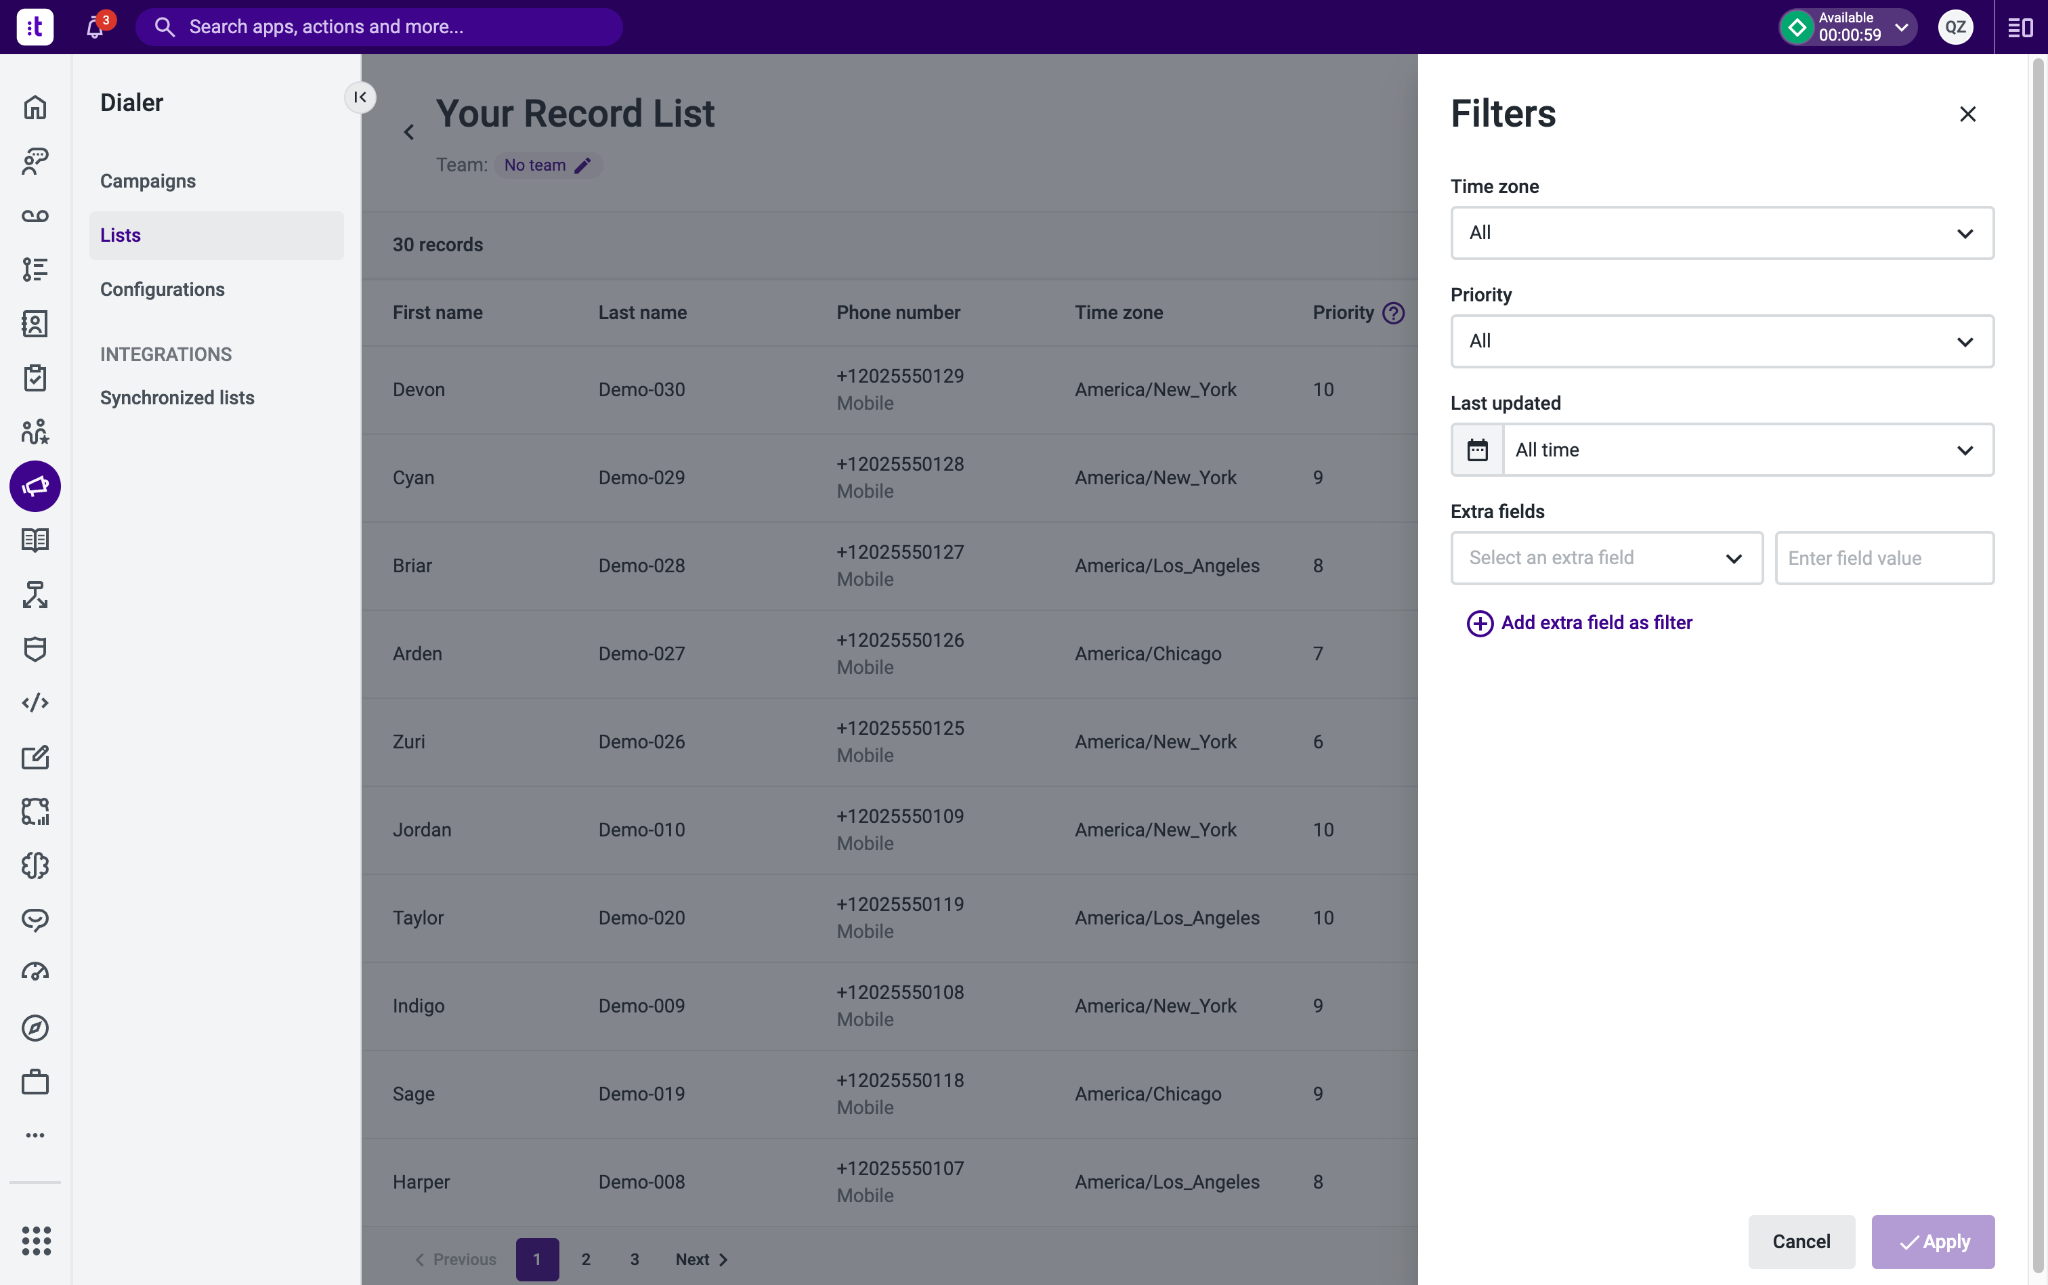Open the Home icon in the sidebar
This screenshot has height=1285, width=2048.
point(35,107)
